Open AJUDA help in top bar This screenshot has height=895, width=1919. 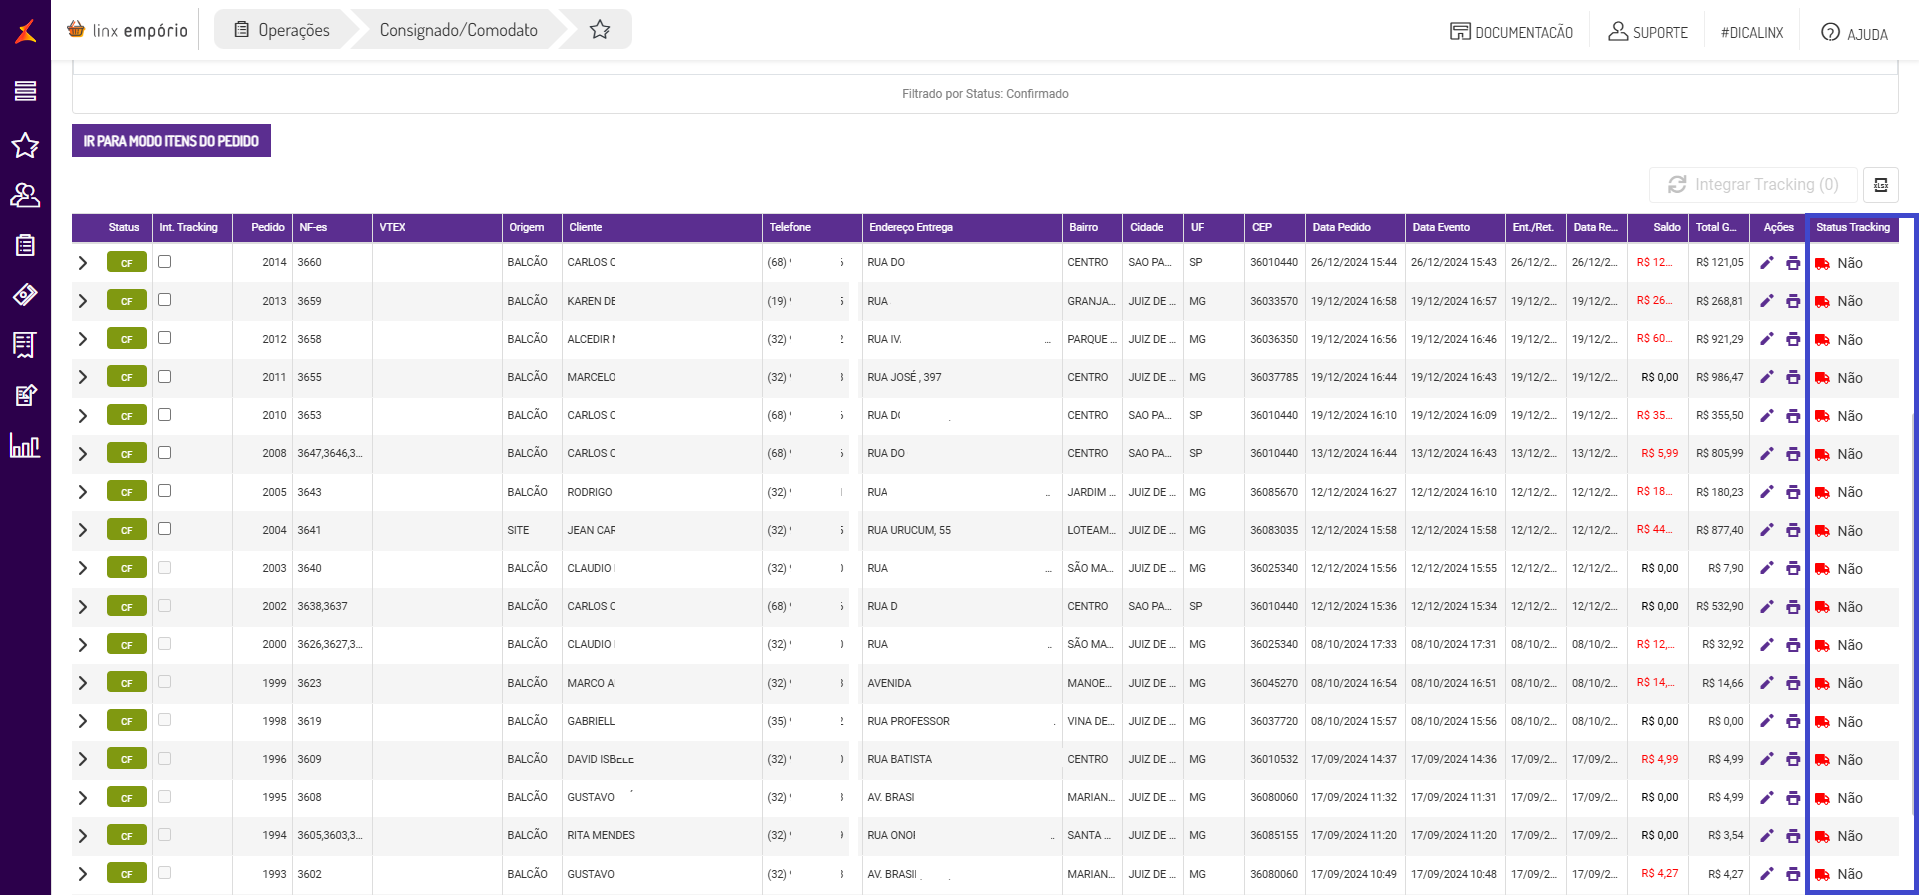coord(1854,33)
